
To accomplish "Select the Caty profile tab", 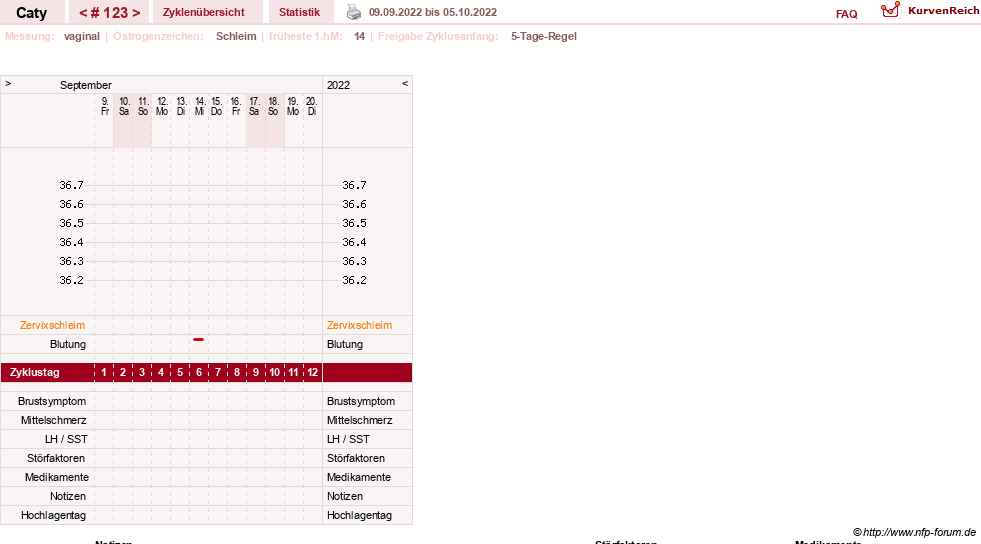I will (x=31, y=13).
